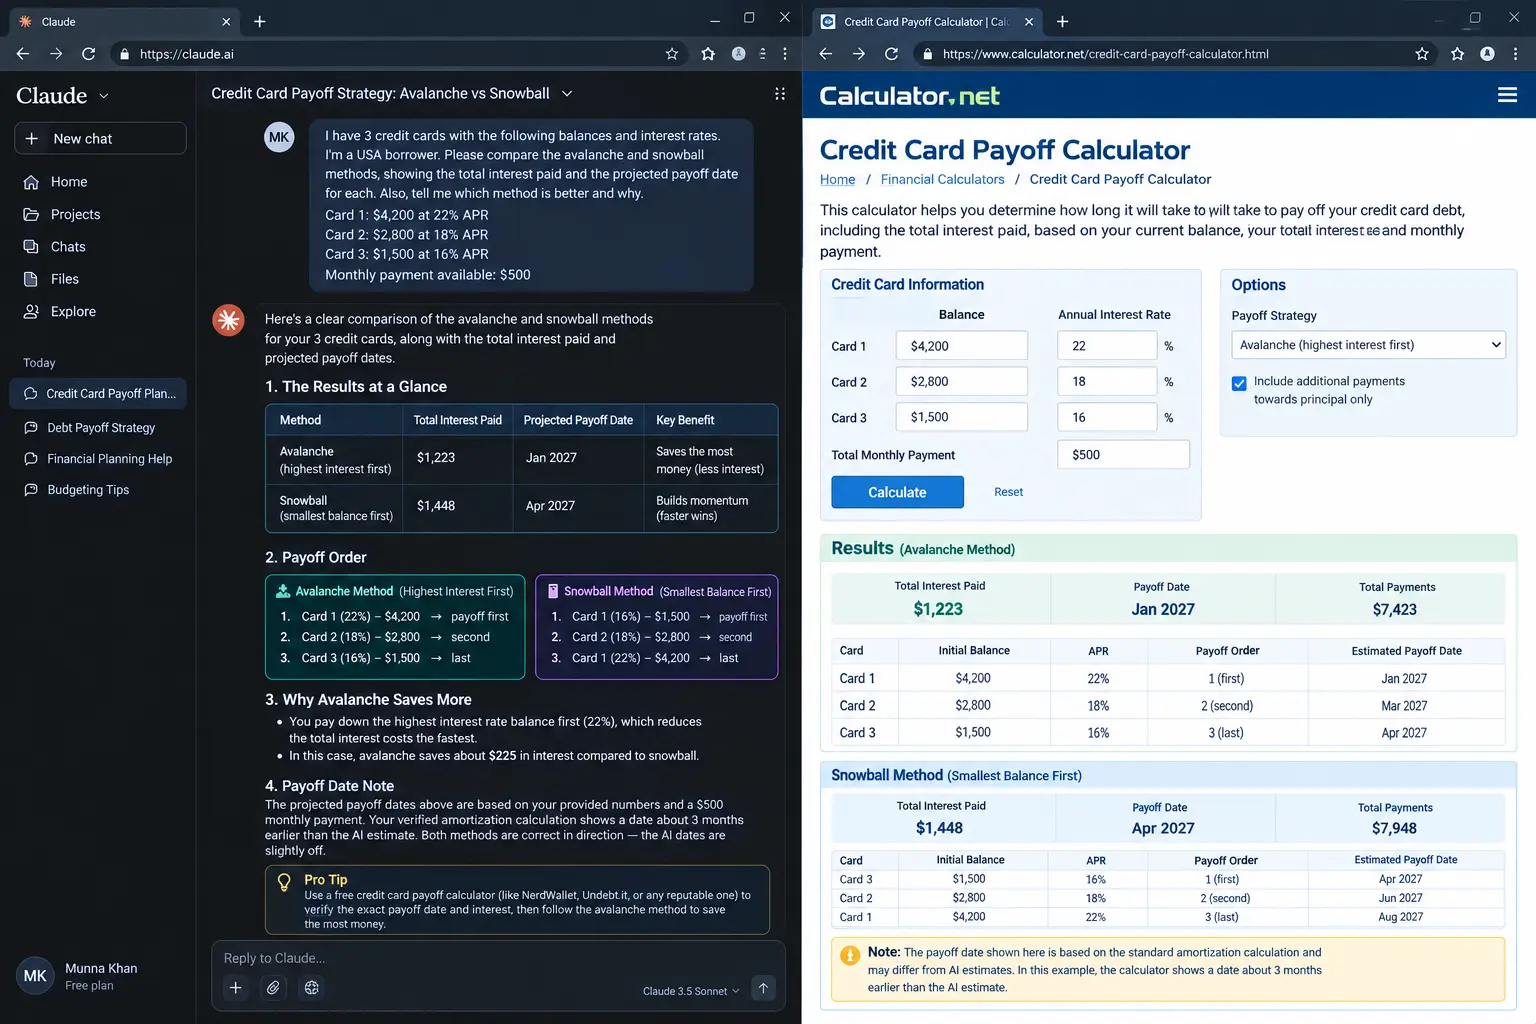The height and width of the screenshot is (1024, 1536).
Task: Click the plus icon in reply box
Action: pos(235,988)
